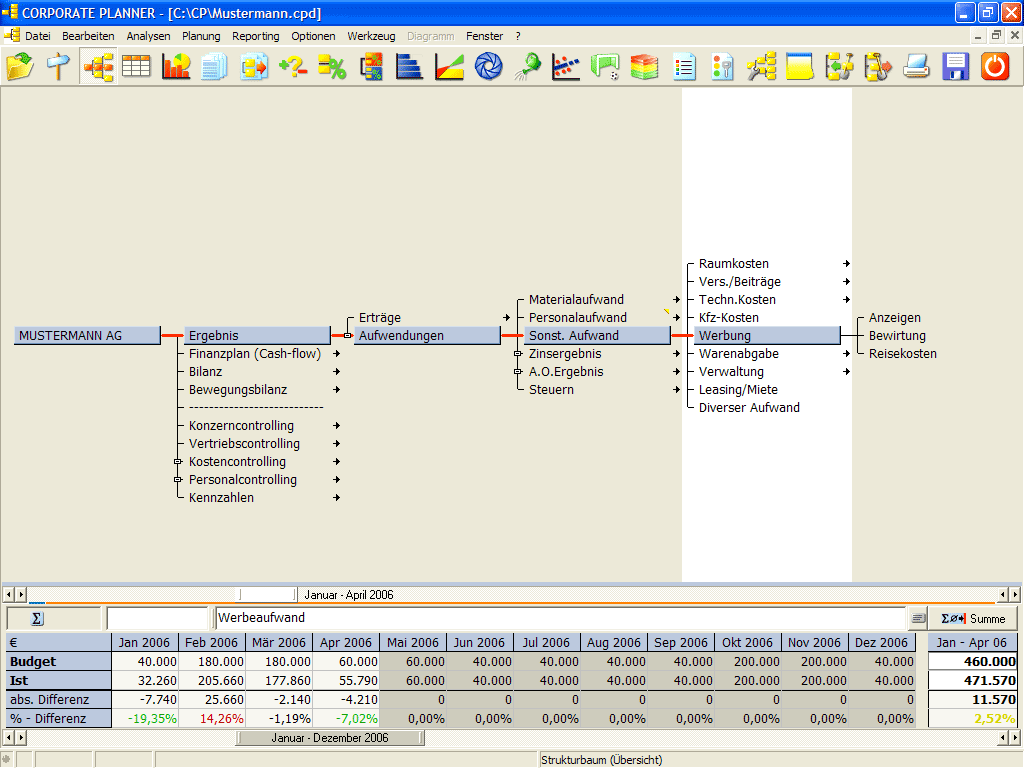This screenshot has width=1024, height=768.
Task: Click the stacked documents toolbar icon
Action: click(214, 67)
